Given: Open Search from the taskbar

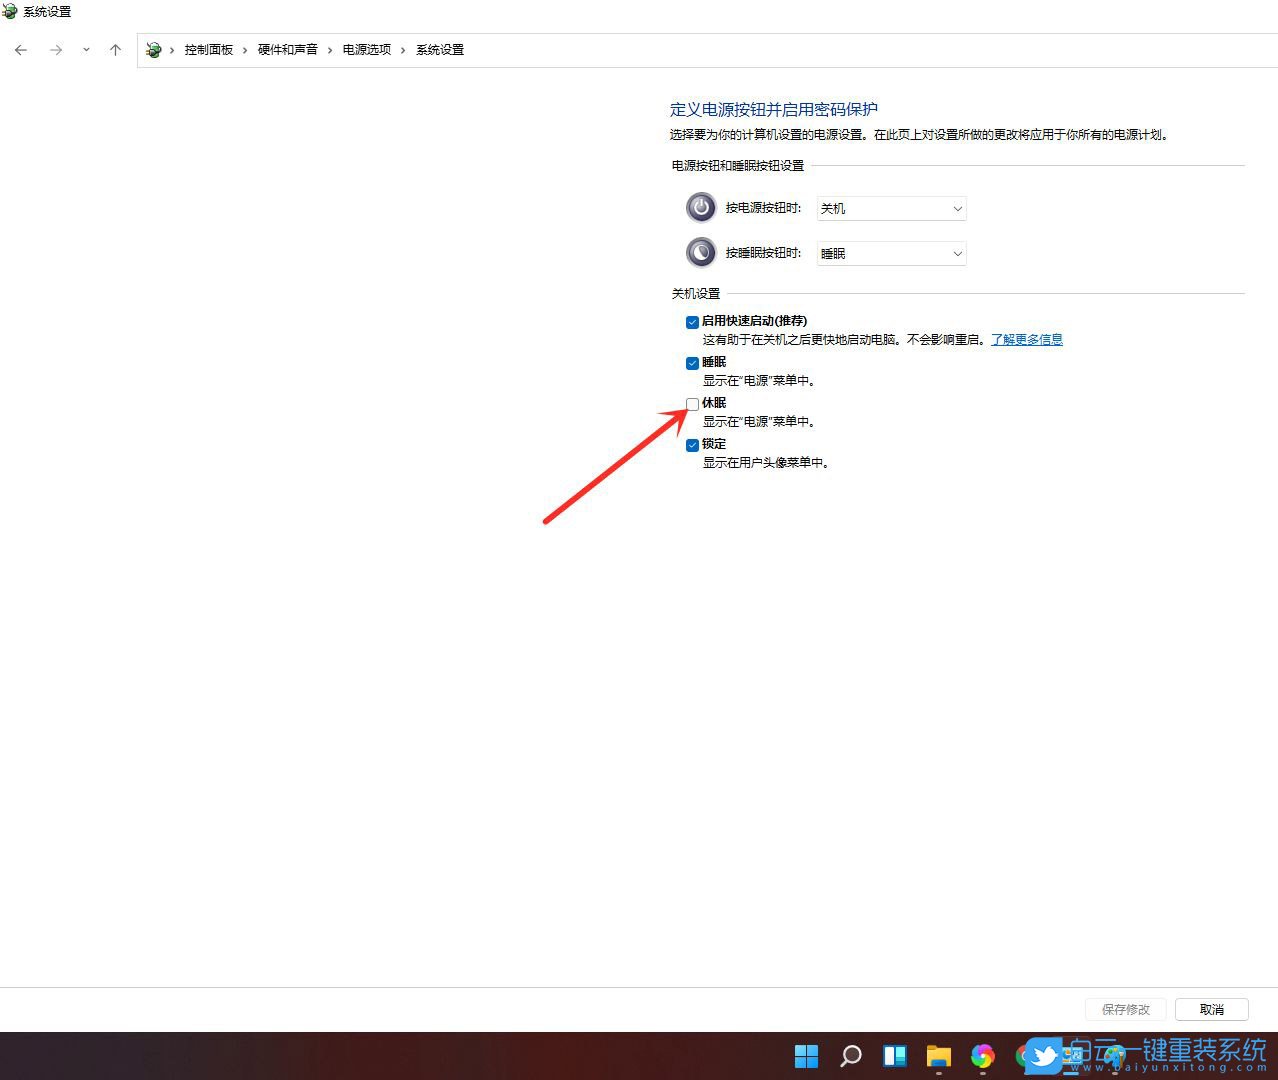Looking at the screenshot, I should click(850, 1055).
